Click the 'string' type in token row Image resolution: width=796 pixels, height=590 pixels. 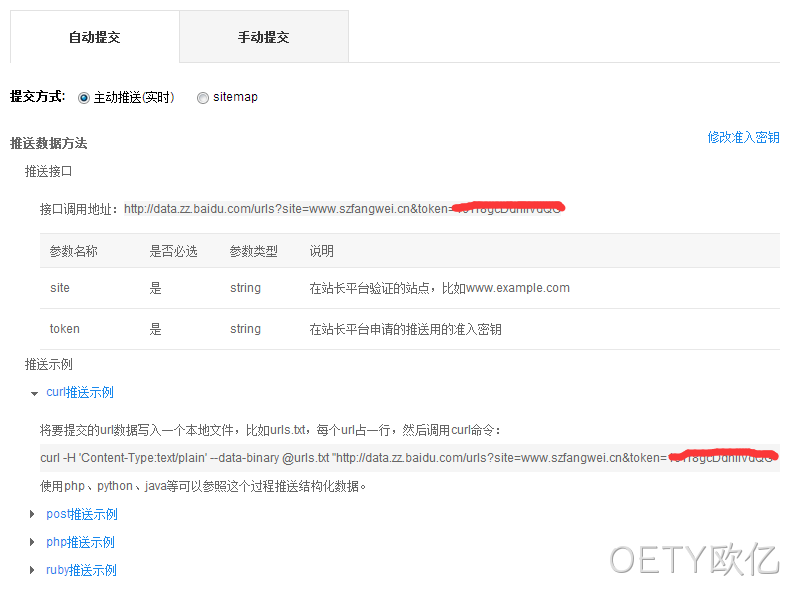coord(245,329)
